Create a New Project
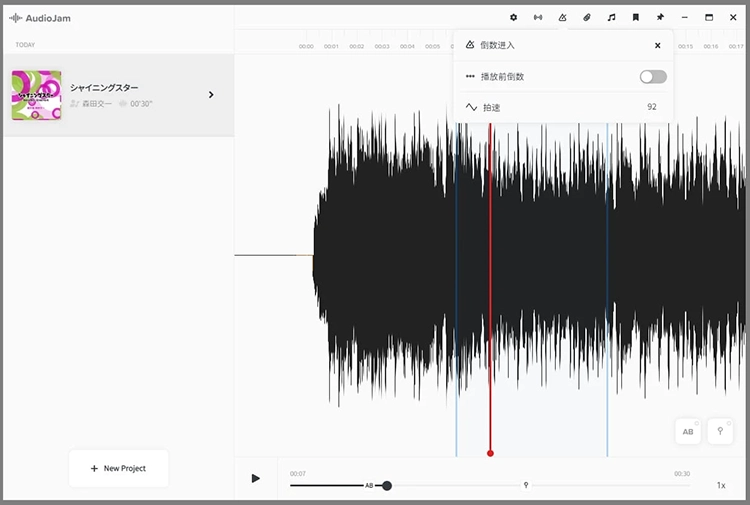The image size is (750, 505). click(x=118, y=468)
